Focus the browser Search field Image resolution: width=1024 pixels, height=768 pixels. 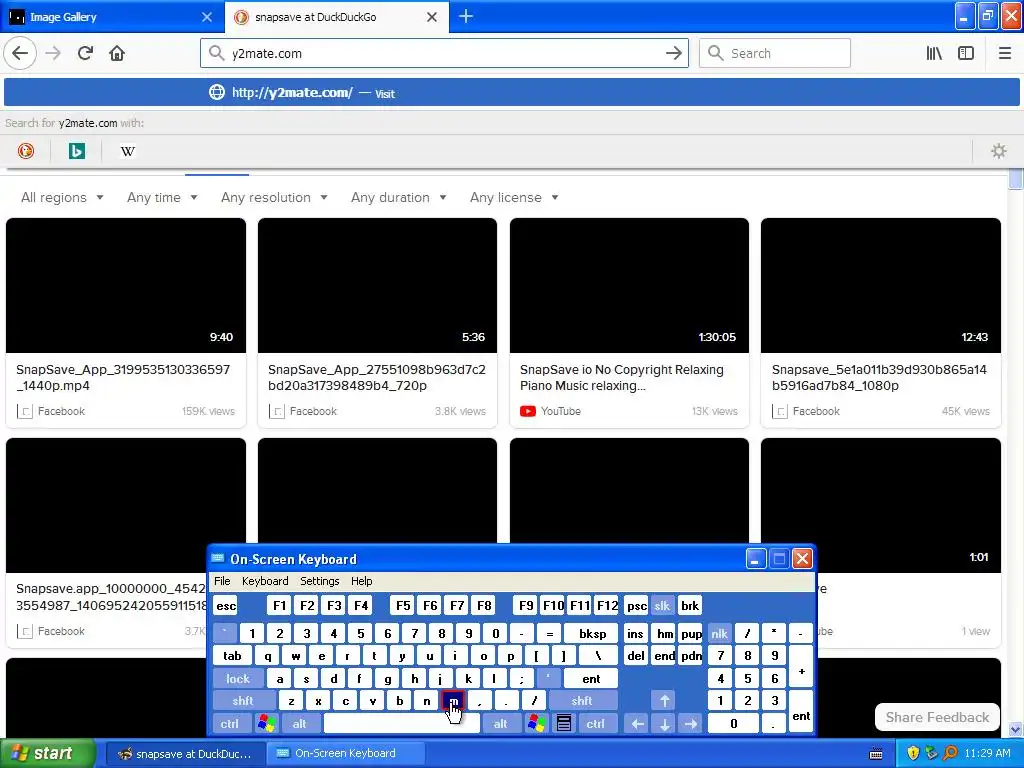pyautogui.click(x=775, y=53)
